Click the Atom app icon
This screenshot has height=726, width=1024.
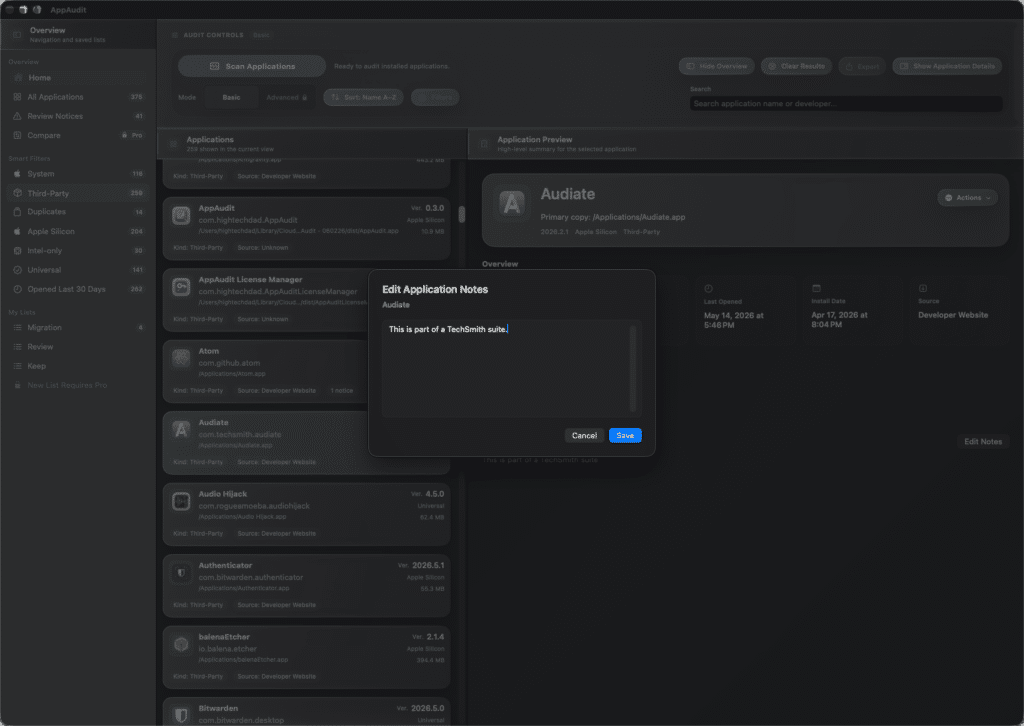click(x=181, y=358)
